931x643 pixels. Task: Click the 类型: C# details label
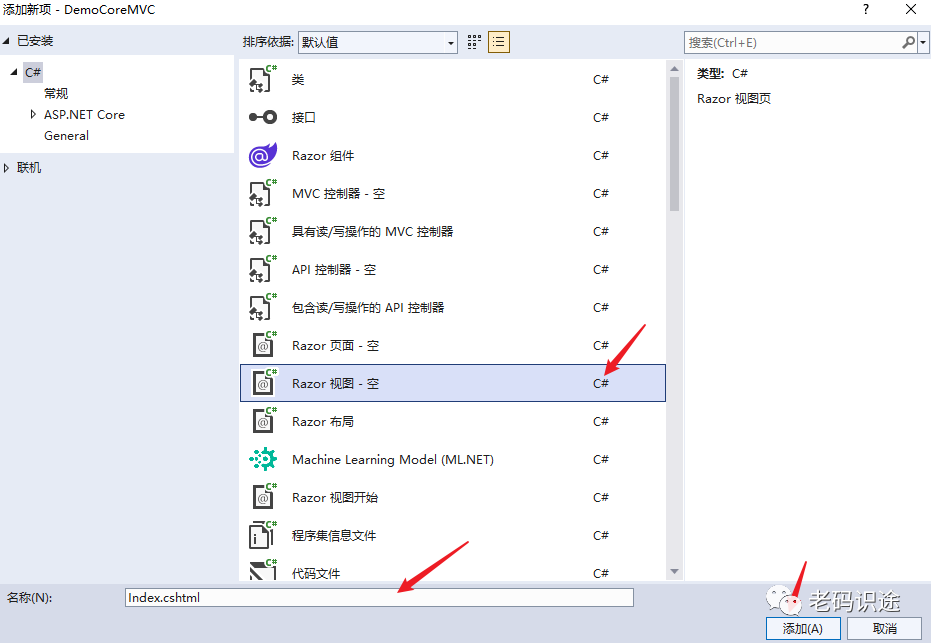click(722, 74)
